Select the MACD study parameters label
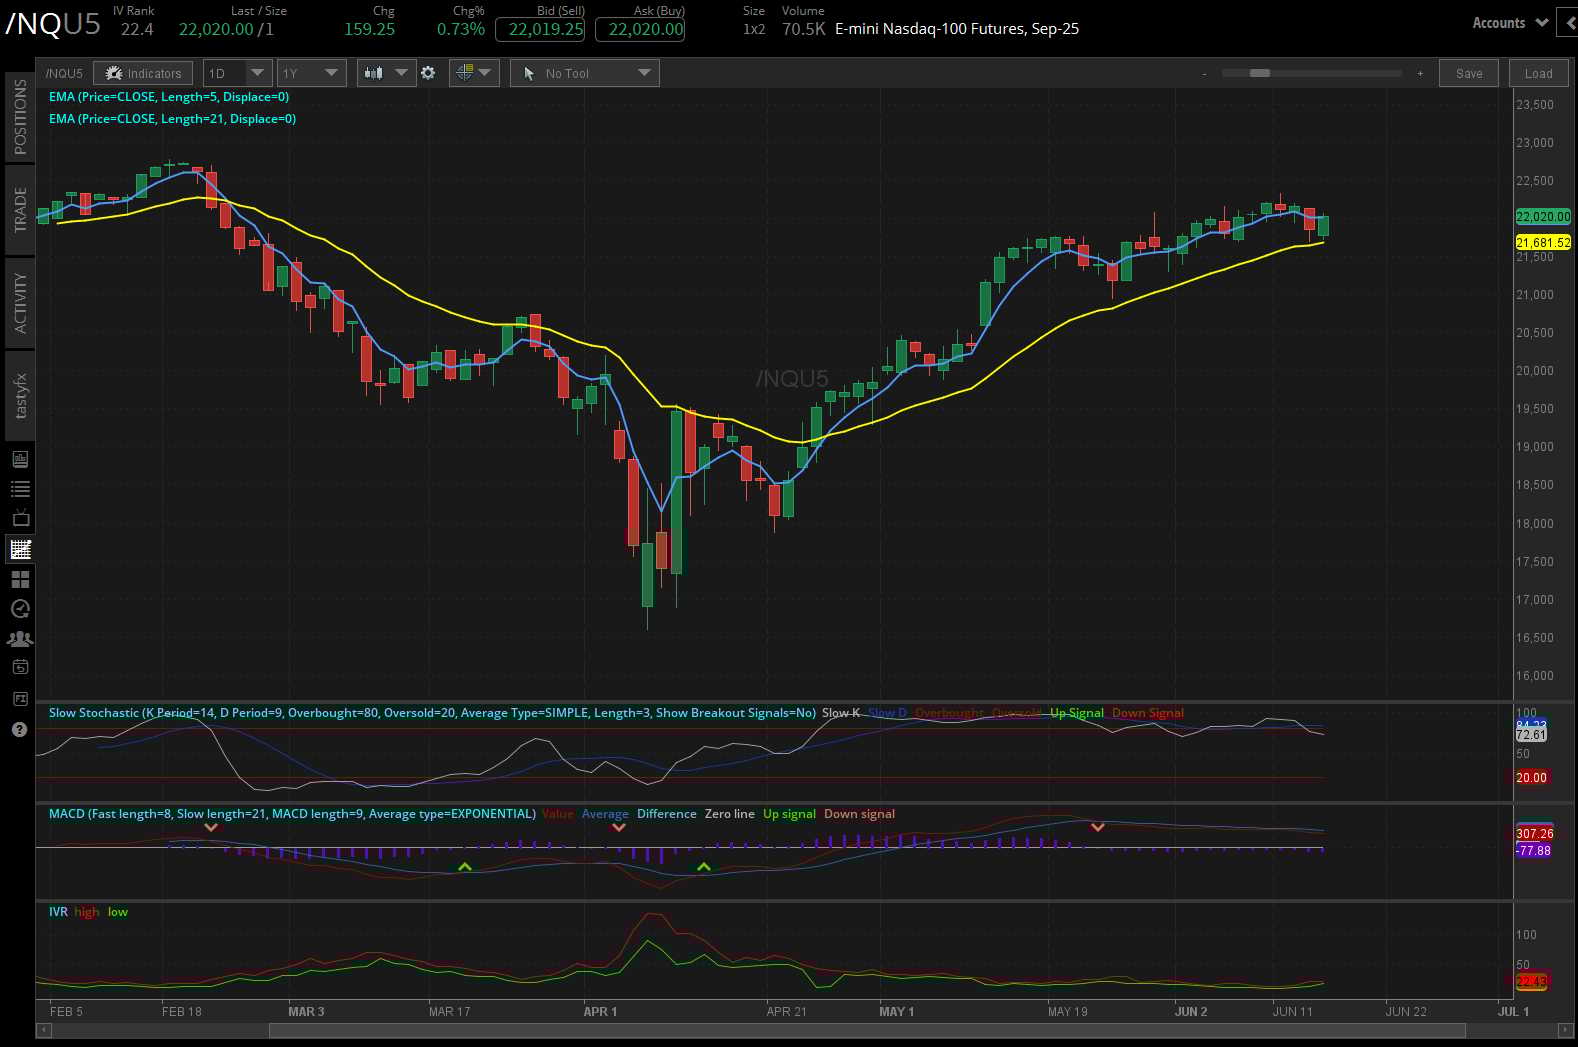This screenshot has height=1047, width=1578. click(x=292, y=814)
